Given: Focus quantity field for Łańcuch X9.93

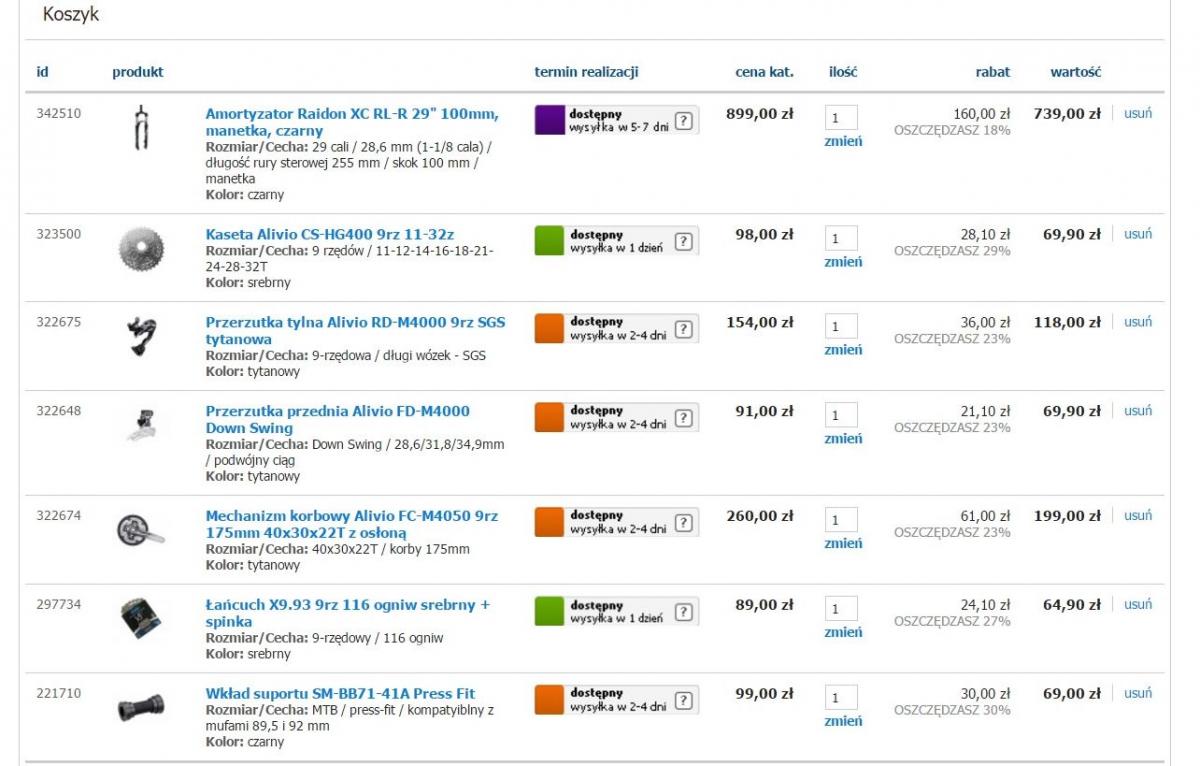Looking at the screenshot, I should pyautogui.click(x=841, y=608).
